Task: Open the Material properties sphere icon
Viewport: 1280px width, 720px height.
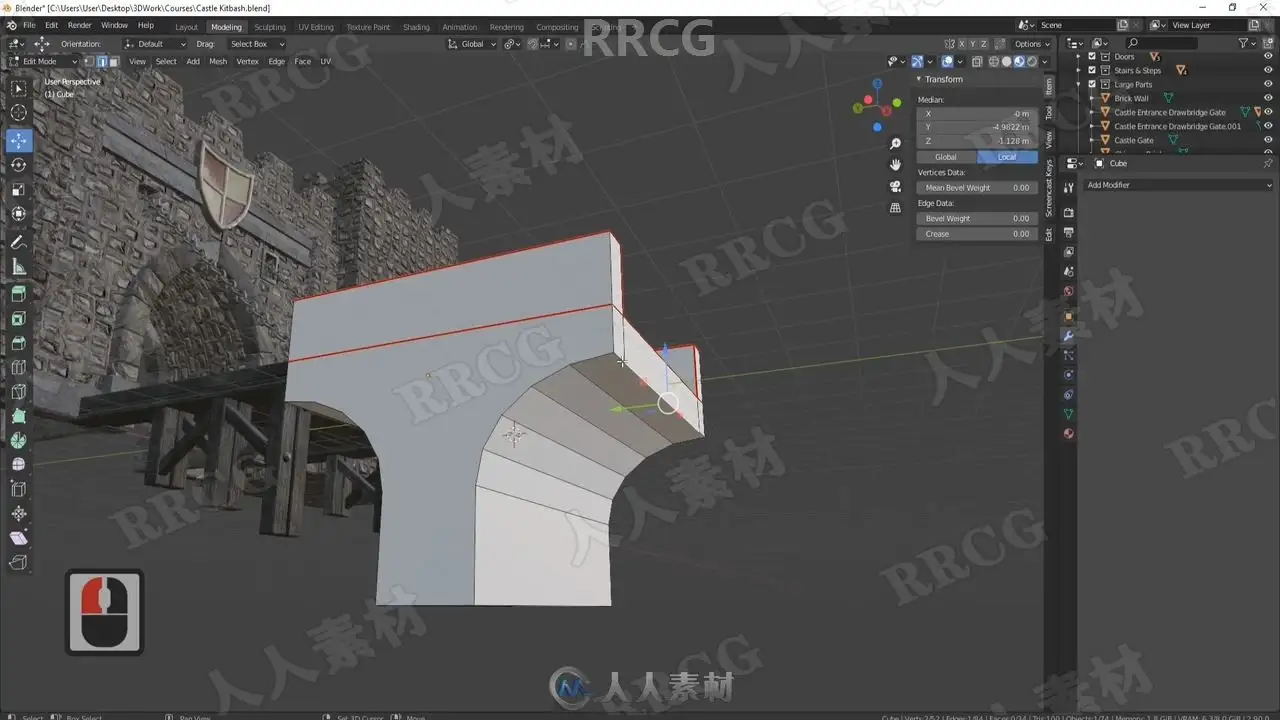Action: (x=1068, y=434)
